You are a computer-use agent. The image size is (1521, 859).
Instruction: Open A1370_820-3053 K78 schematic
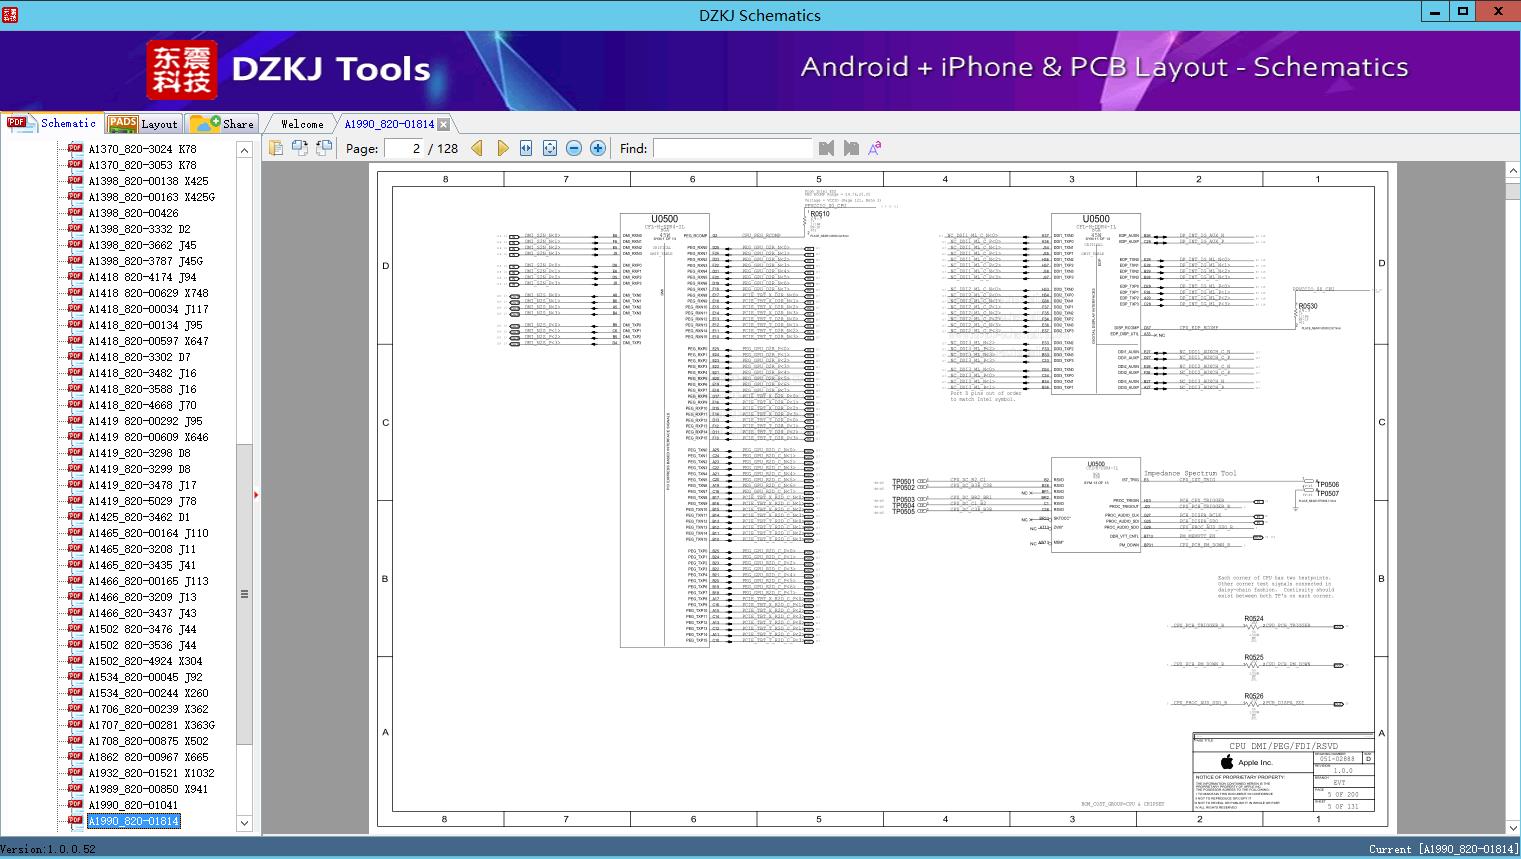[142, 165]
